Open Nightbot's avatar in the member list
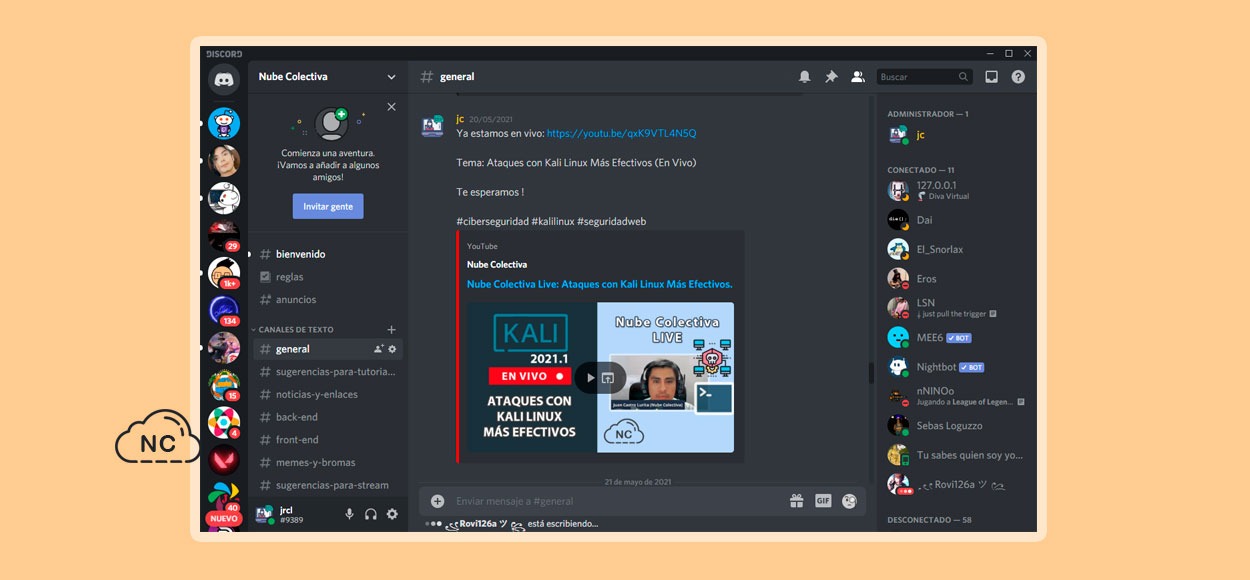 coord(898,367)
